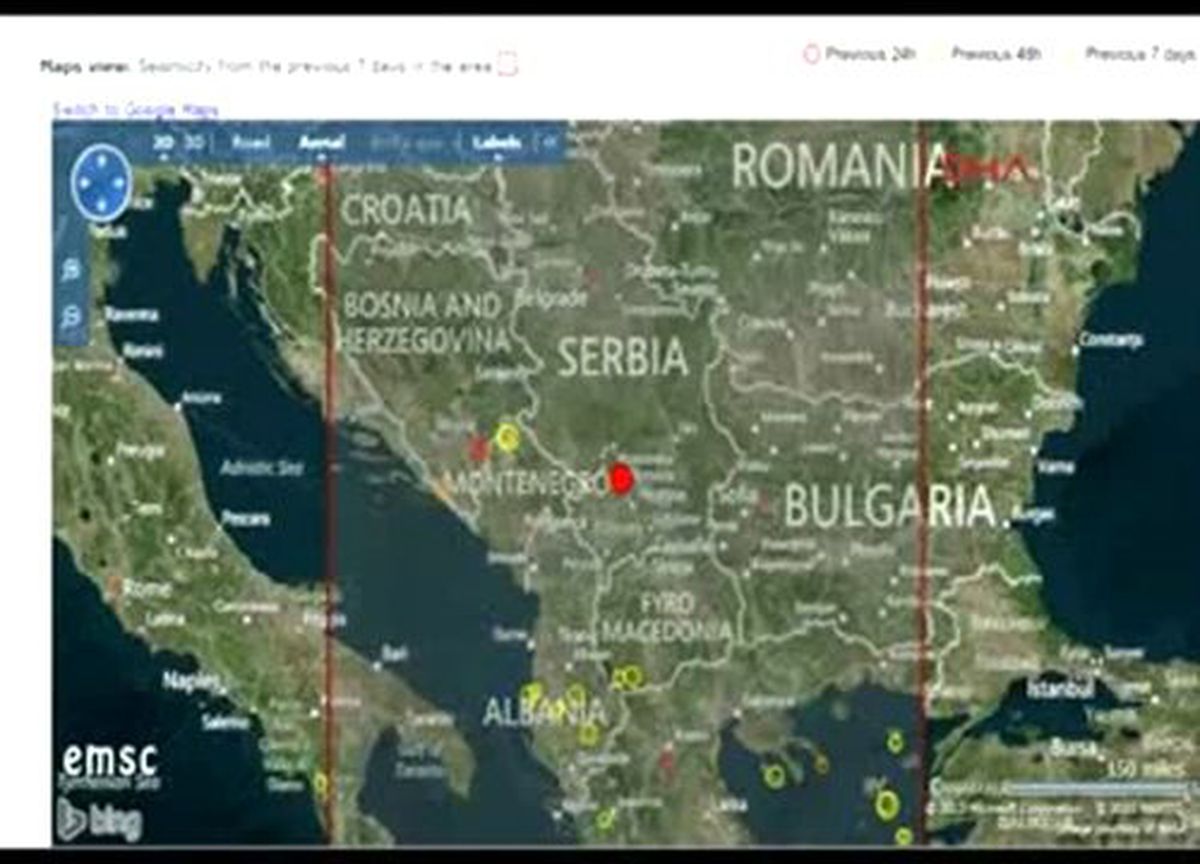Click the Previous 24h legend item
The image size is (1200, 864).
click(x=861, y=54)
